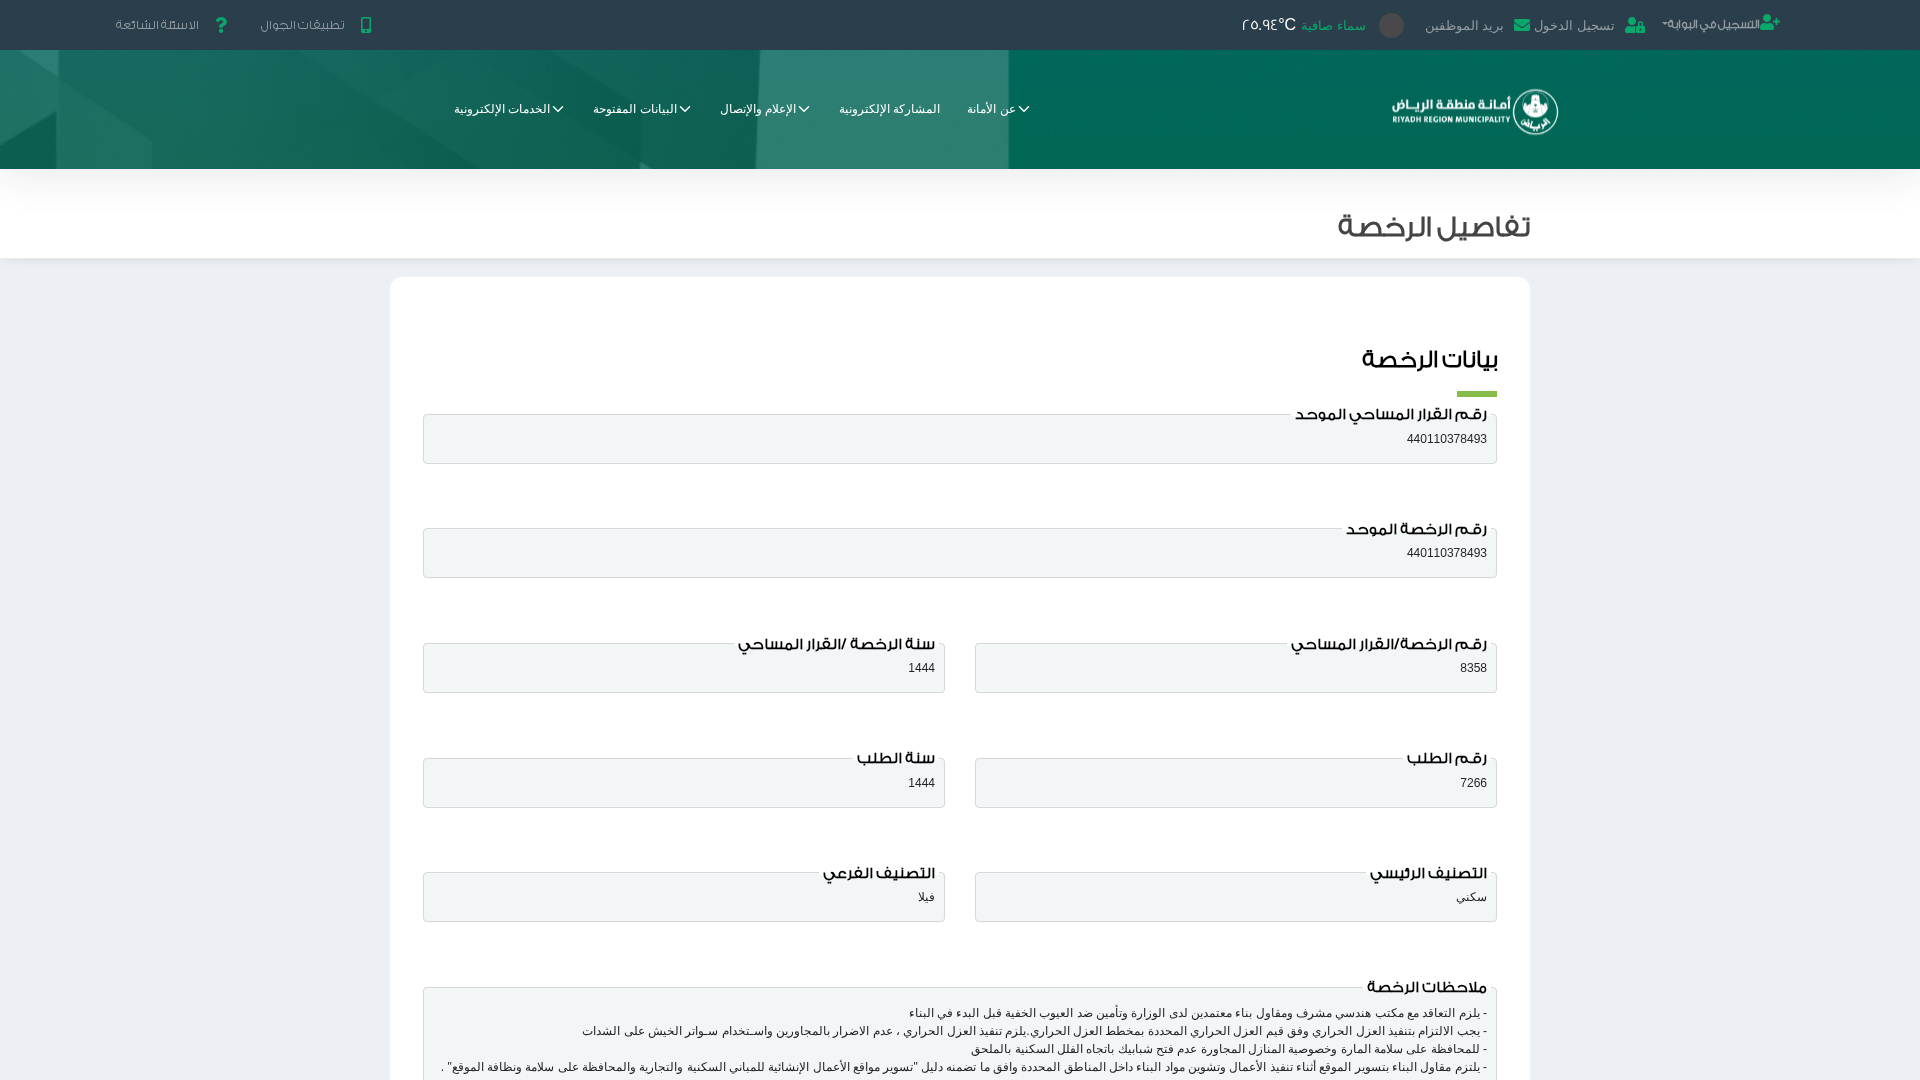Click the user-plus icon for portal registration

[x=1770, y=22]
